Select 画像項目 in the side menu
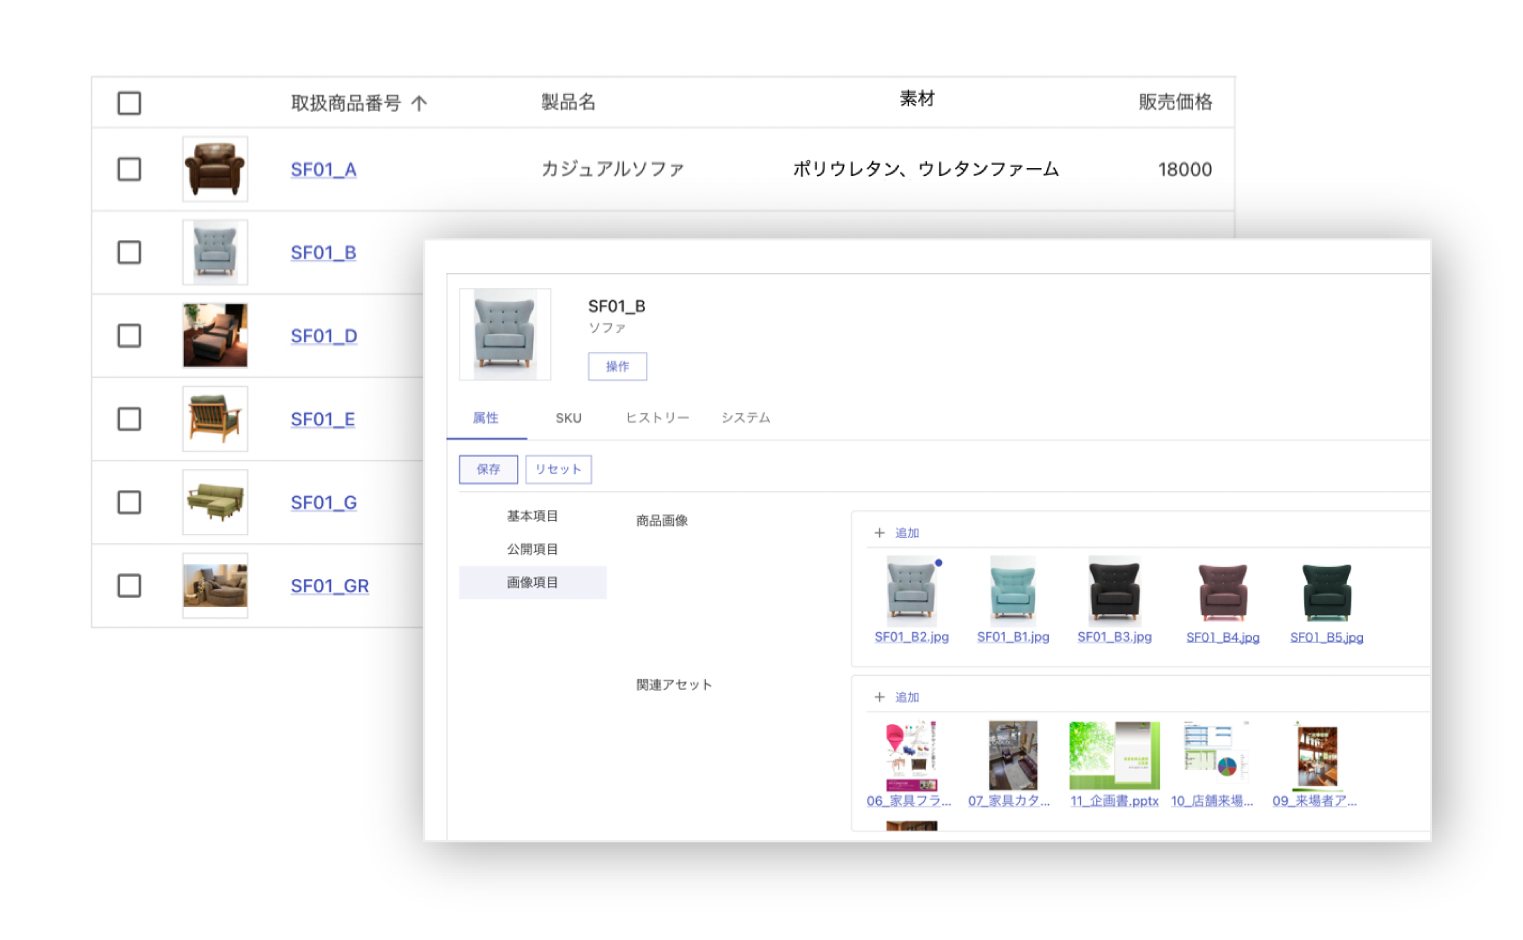Viewport: 1523px width, 940px height. (532, 582)
